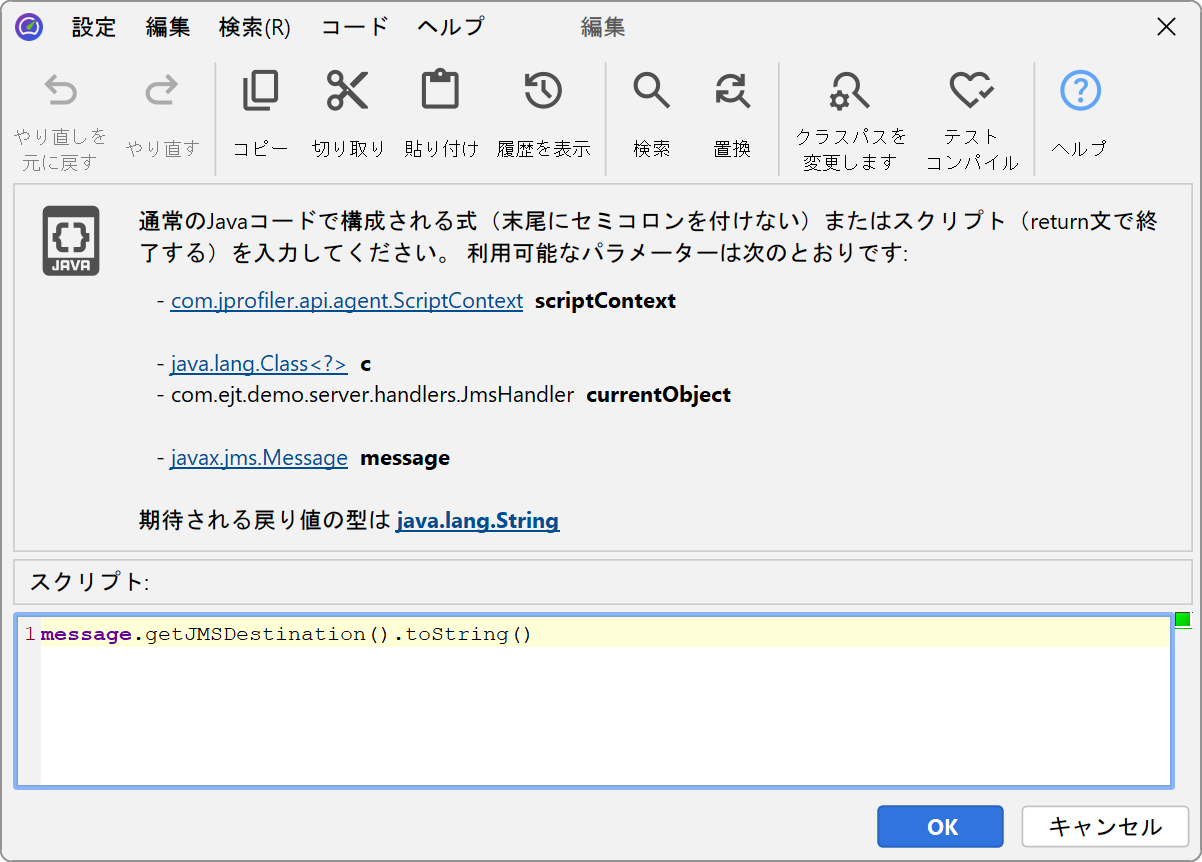Run テストコンパイル test compile
The width and height of the screenshot is (1202, 862).
pos(971,92)
